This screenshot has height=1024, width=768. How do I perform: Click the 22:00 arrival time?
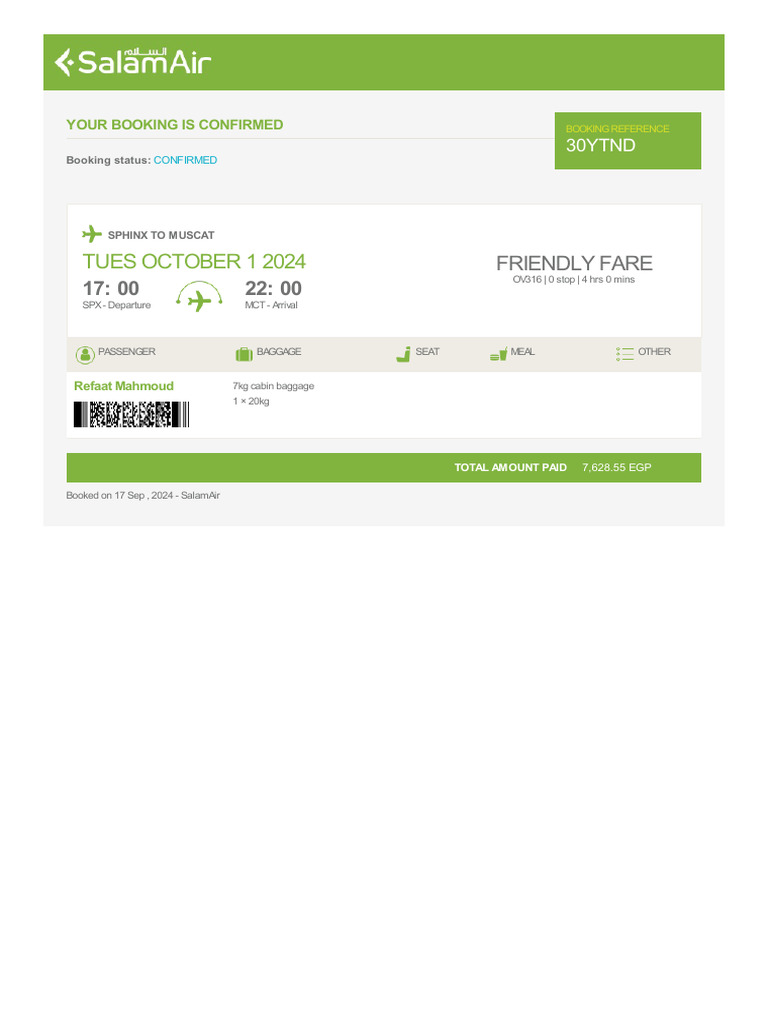click(x=273, y=289)
